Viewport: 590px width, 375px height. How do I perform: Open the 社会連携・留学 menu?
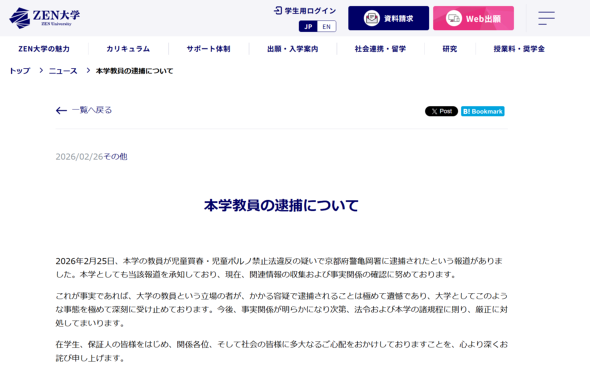click(x=380, y=49)
